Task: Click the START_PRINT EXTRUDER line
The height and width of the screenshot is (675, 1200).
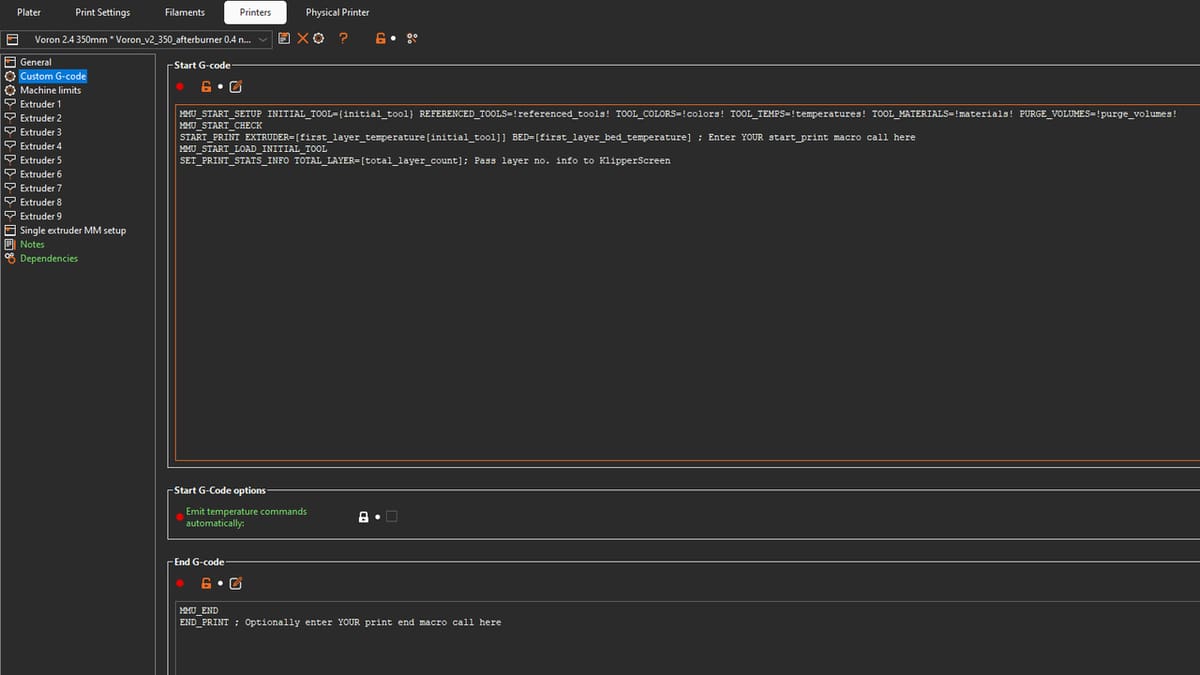Action: (x=547, y=137)
